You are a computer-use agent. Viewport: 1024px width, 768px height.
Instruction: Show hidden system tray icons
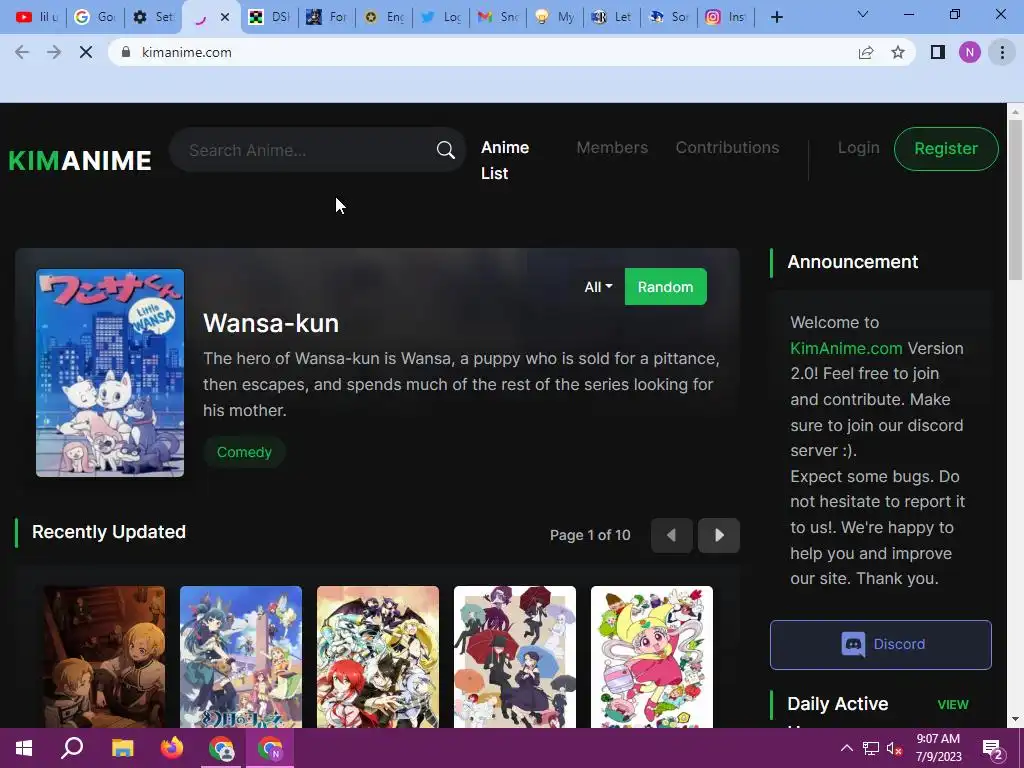click(846, 748)
